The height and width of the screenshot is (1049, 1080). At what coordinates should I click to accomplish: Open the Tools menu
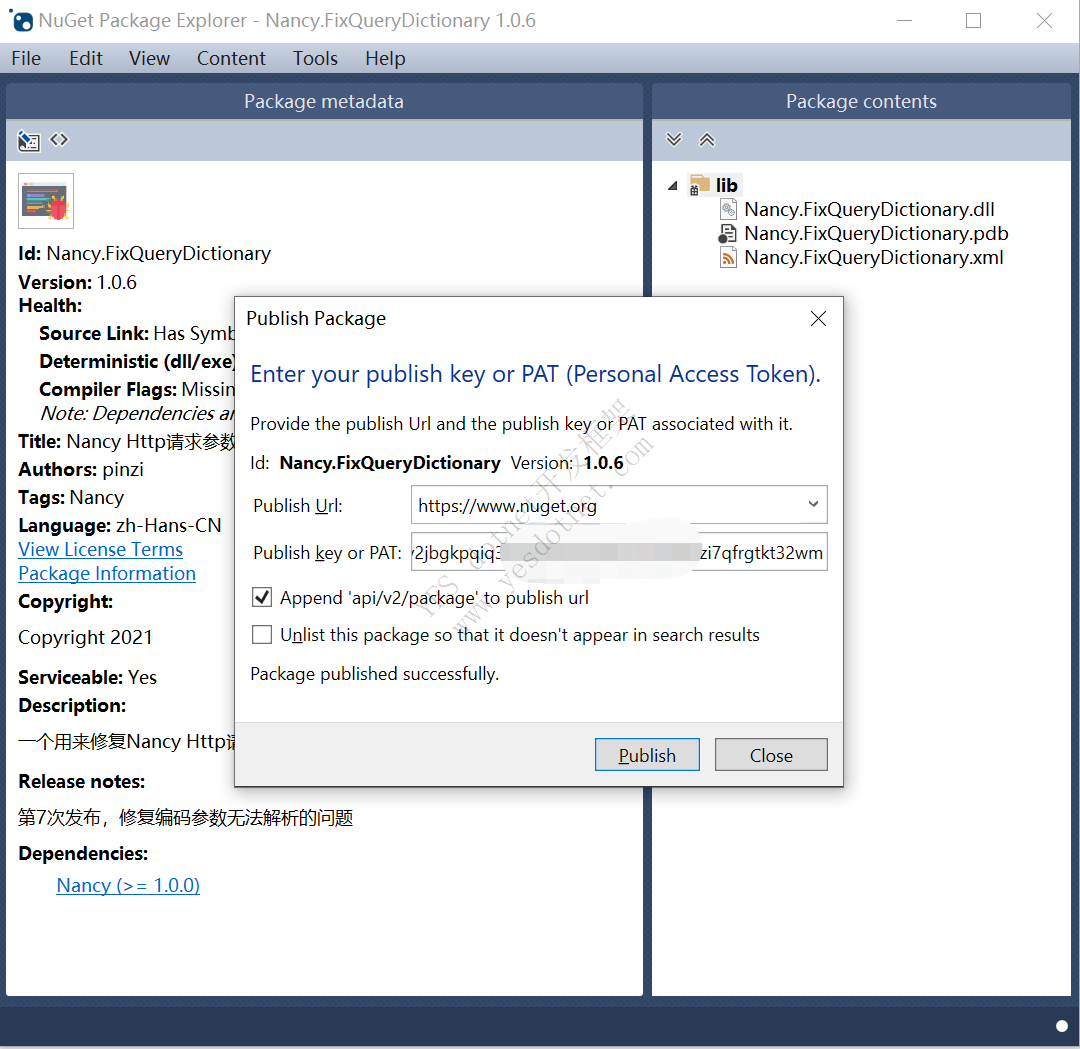click(315, 59)
